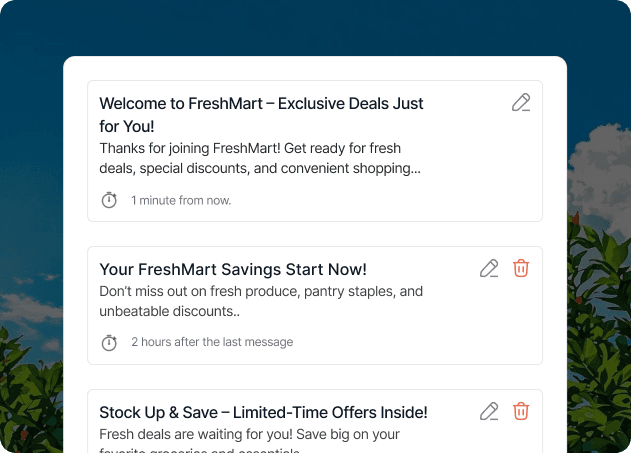Delete the FreshMart Savings Start Now message
The image size is (631, 453).
coord(521,268)
